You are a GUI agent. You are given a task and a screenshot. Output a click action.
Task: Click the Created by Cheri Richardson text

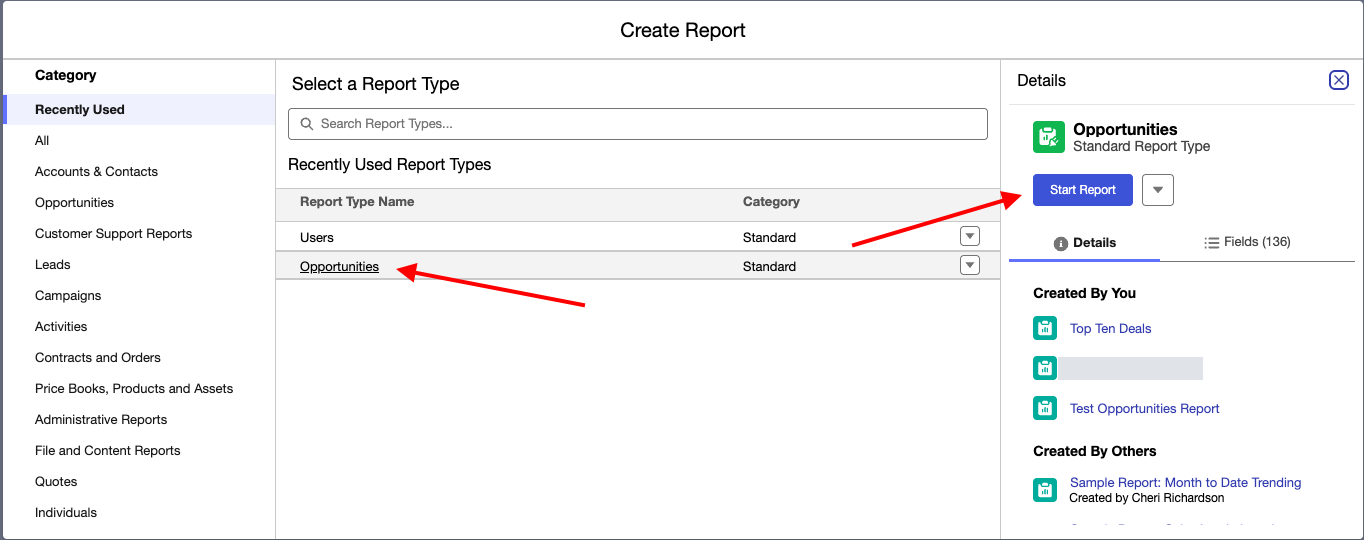coord(1146,498)
